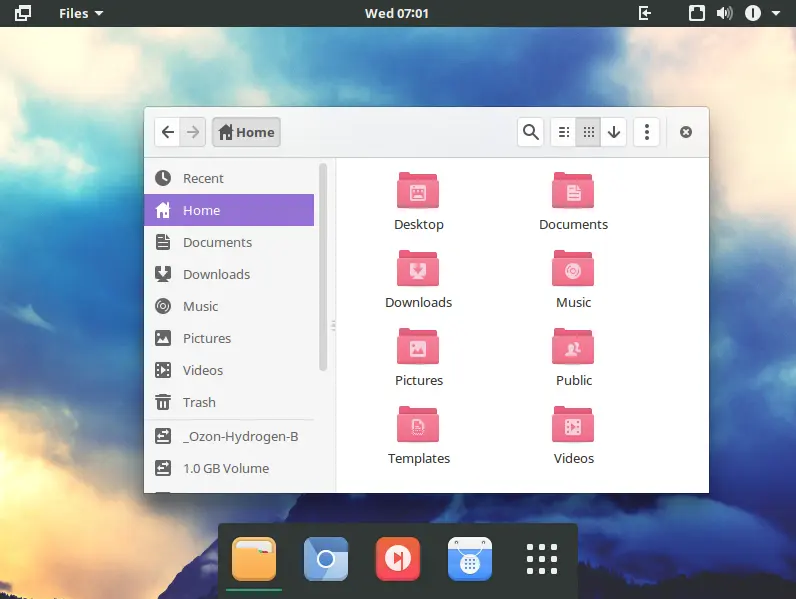The image size is (796, 599).
Task: Open the three-dot options menu
Action: 647,132
